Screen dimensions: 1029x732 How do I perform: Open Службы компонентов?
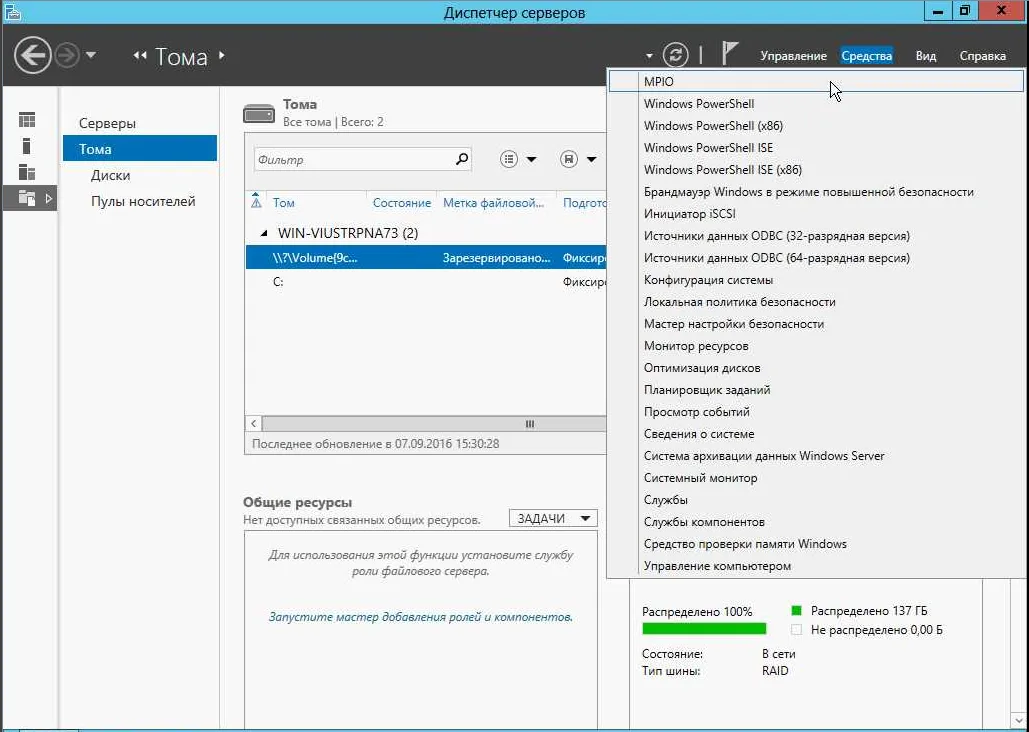click(816, 521)
